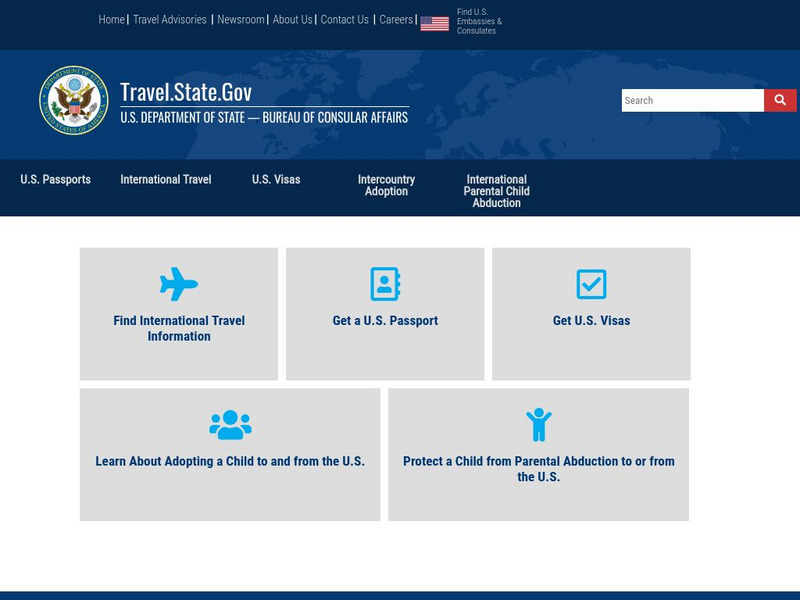
Task: Click the Bureau of Consular Affairs subtitle
Action: pyautogui.click(x=264, y=117)
